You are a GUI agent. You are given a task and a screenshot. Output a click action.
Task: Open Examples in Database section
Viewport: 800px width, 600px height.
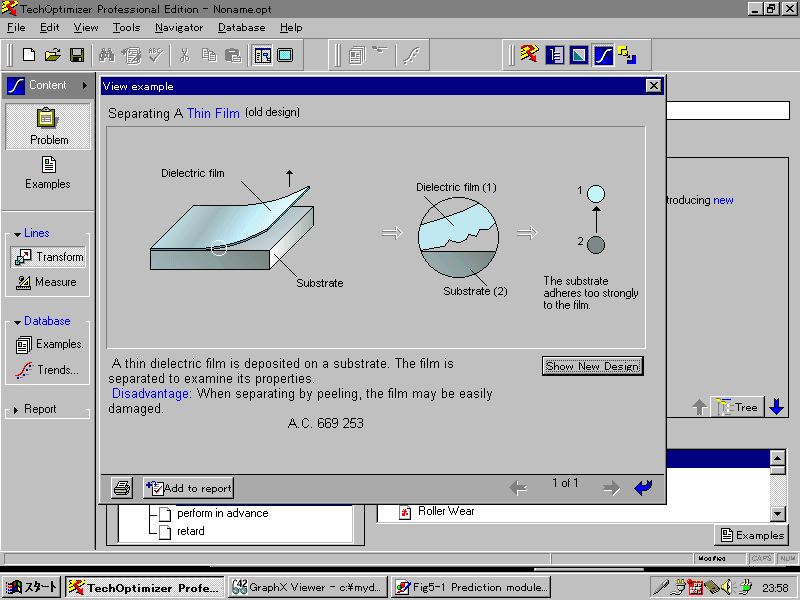pos(49,344)
